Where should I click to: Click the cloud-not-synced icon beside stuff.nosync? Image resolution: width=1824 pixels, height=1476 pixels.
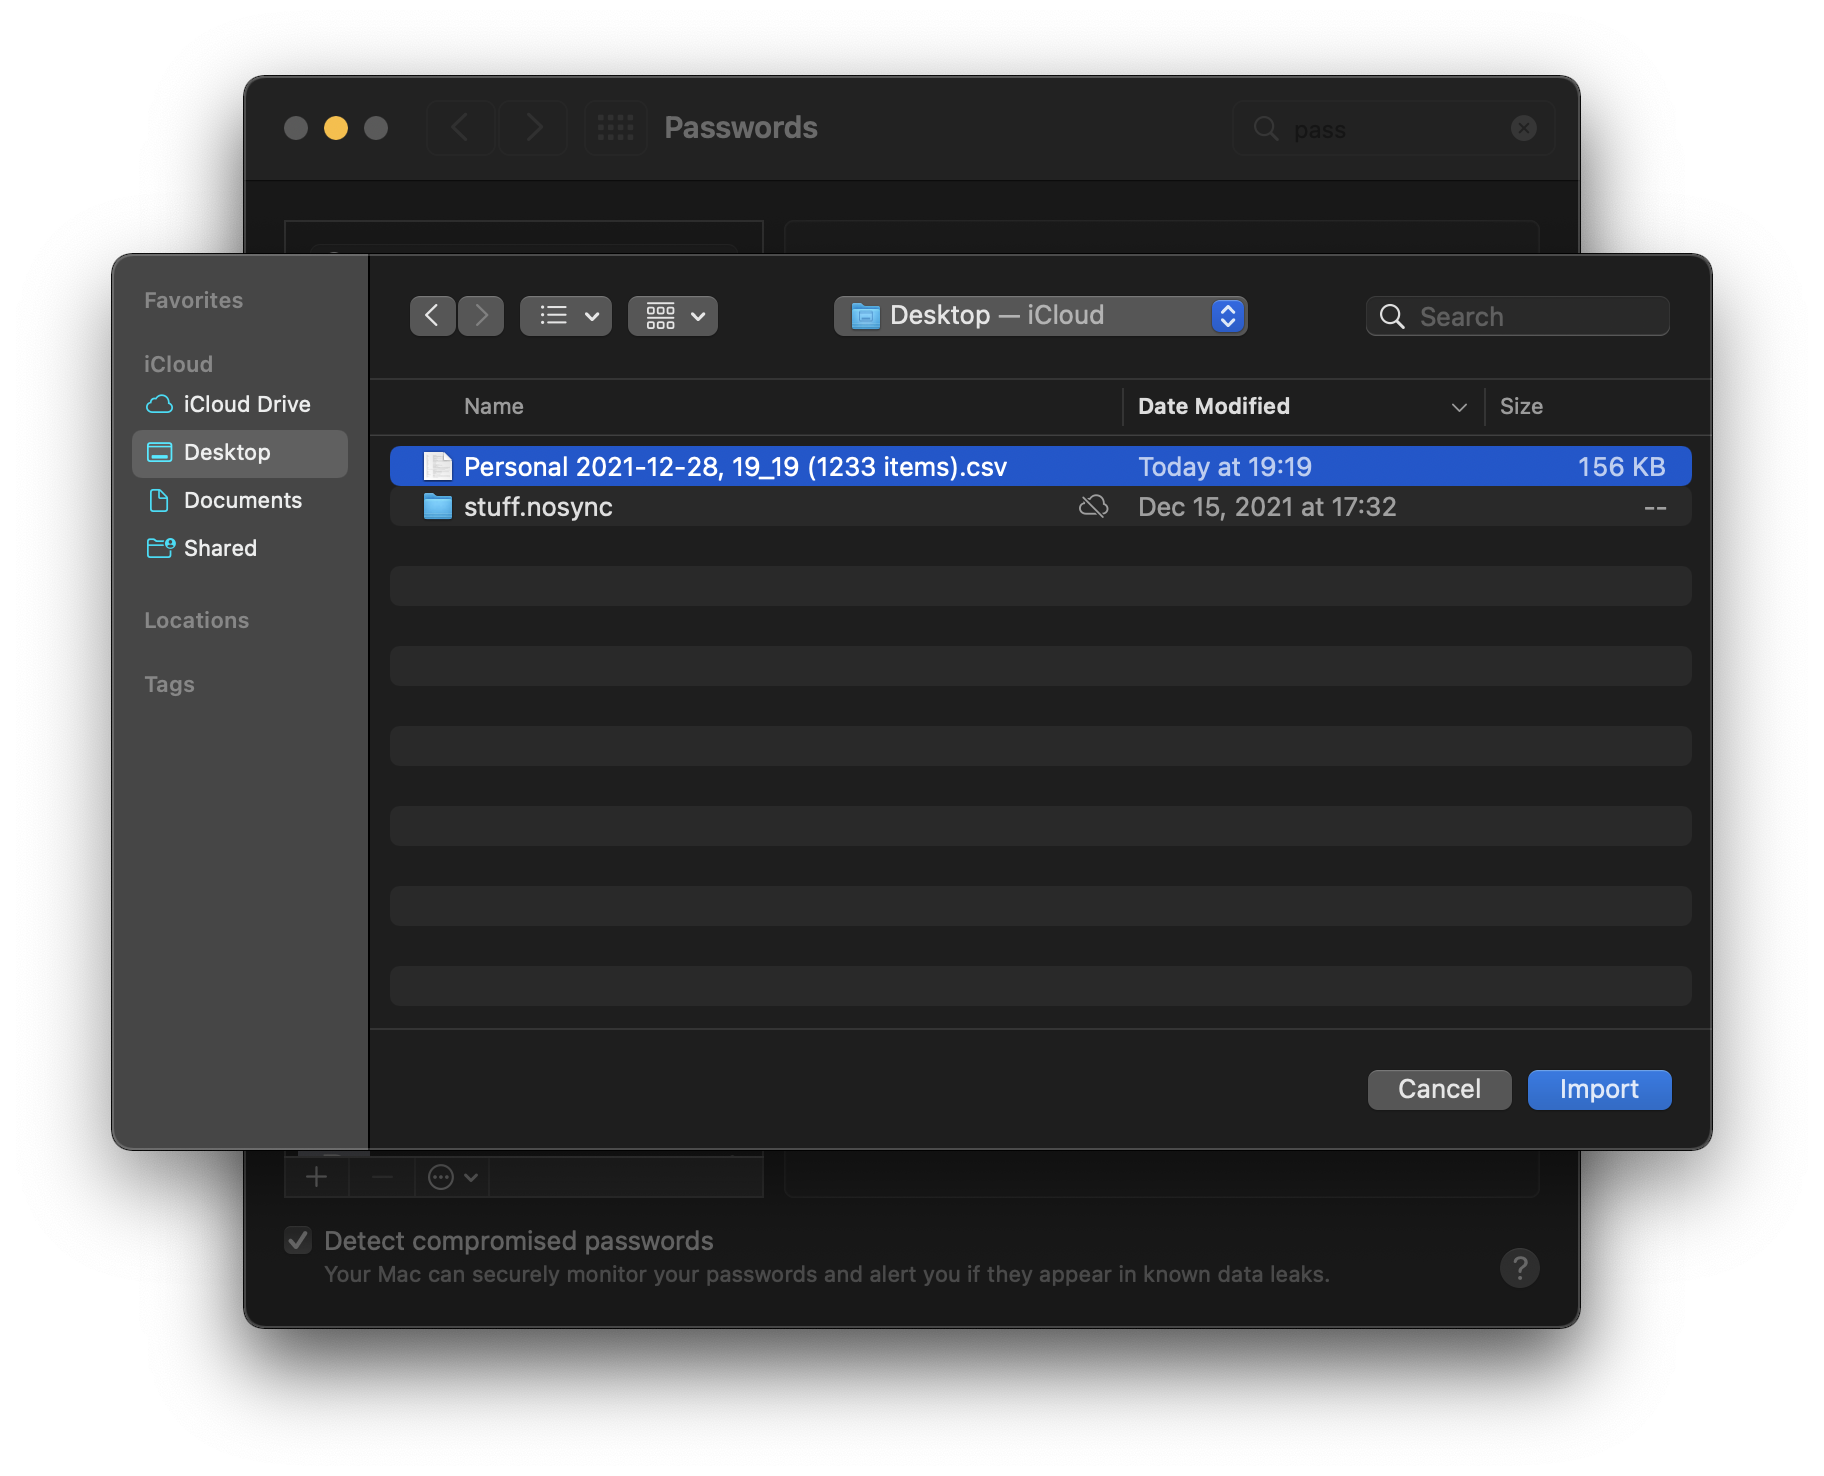pyautogui.click(x=1093, y=507)
